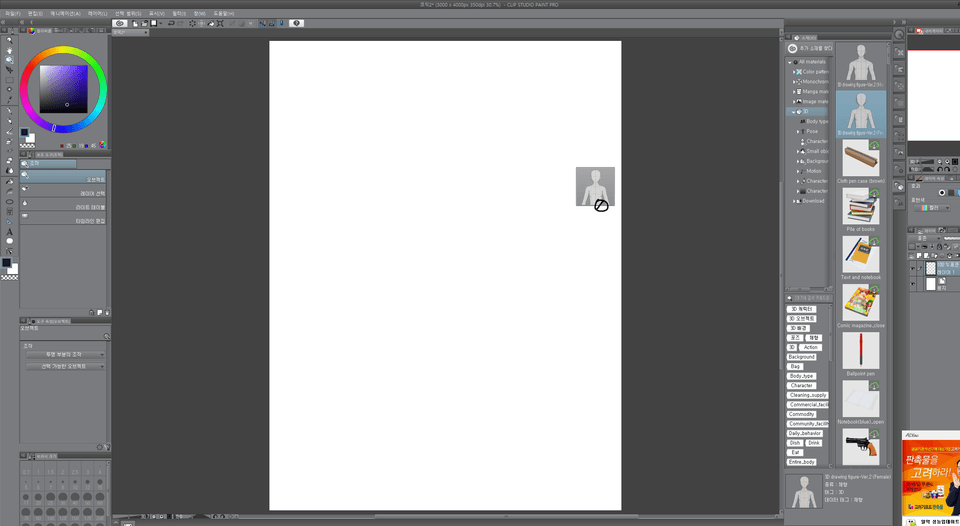This screenshot has width=960, height=526.
Task: Toggle visibility of 레이어 1 layer
Action: (913, 269)
